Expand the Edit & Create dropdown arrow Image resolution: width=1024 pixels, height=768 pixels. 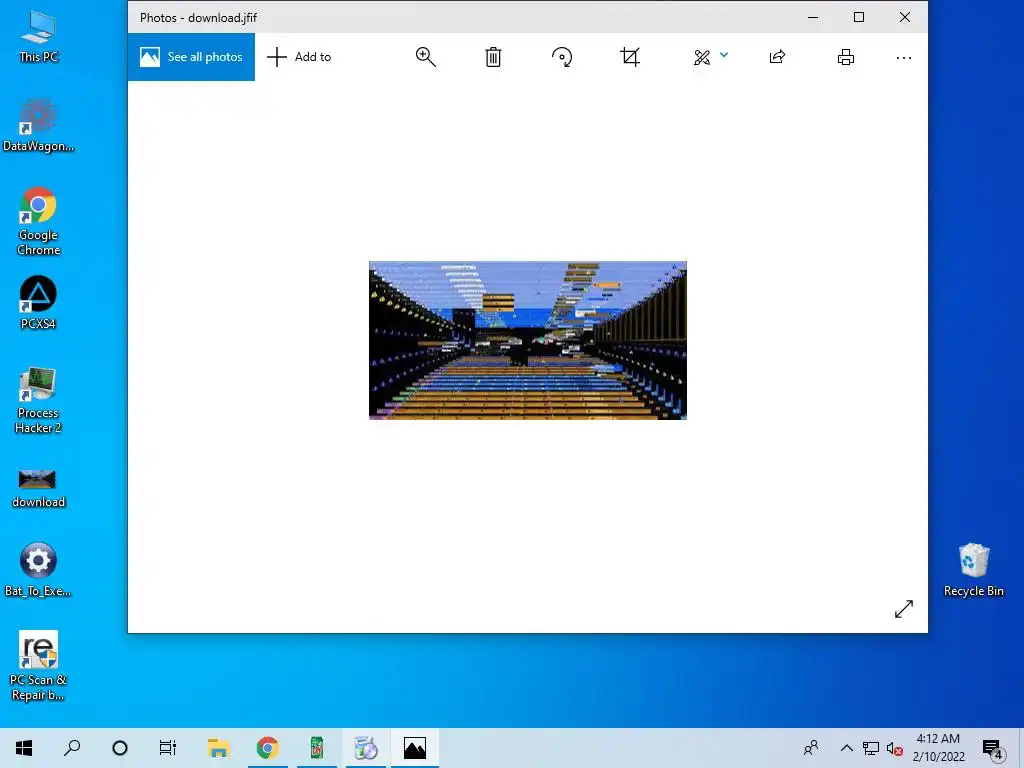[x=724, y=55]
